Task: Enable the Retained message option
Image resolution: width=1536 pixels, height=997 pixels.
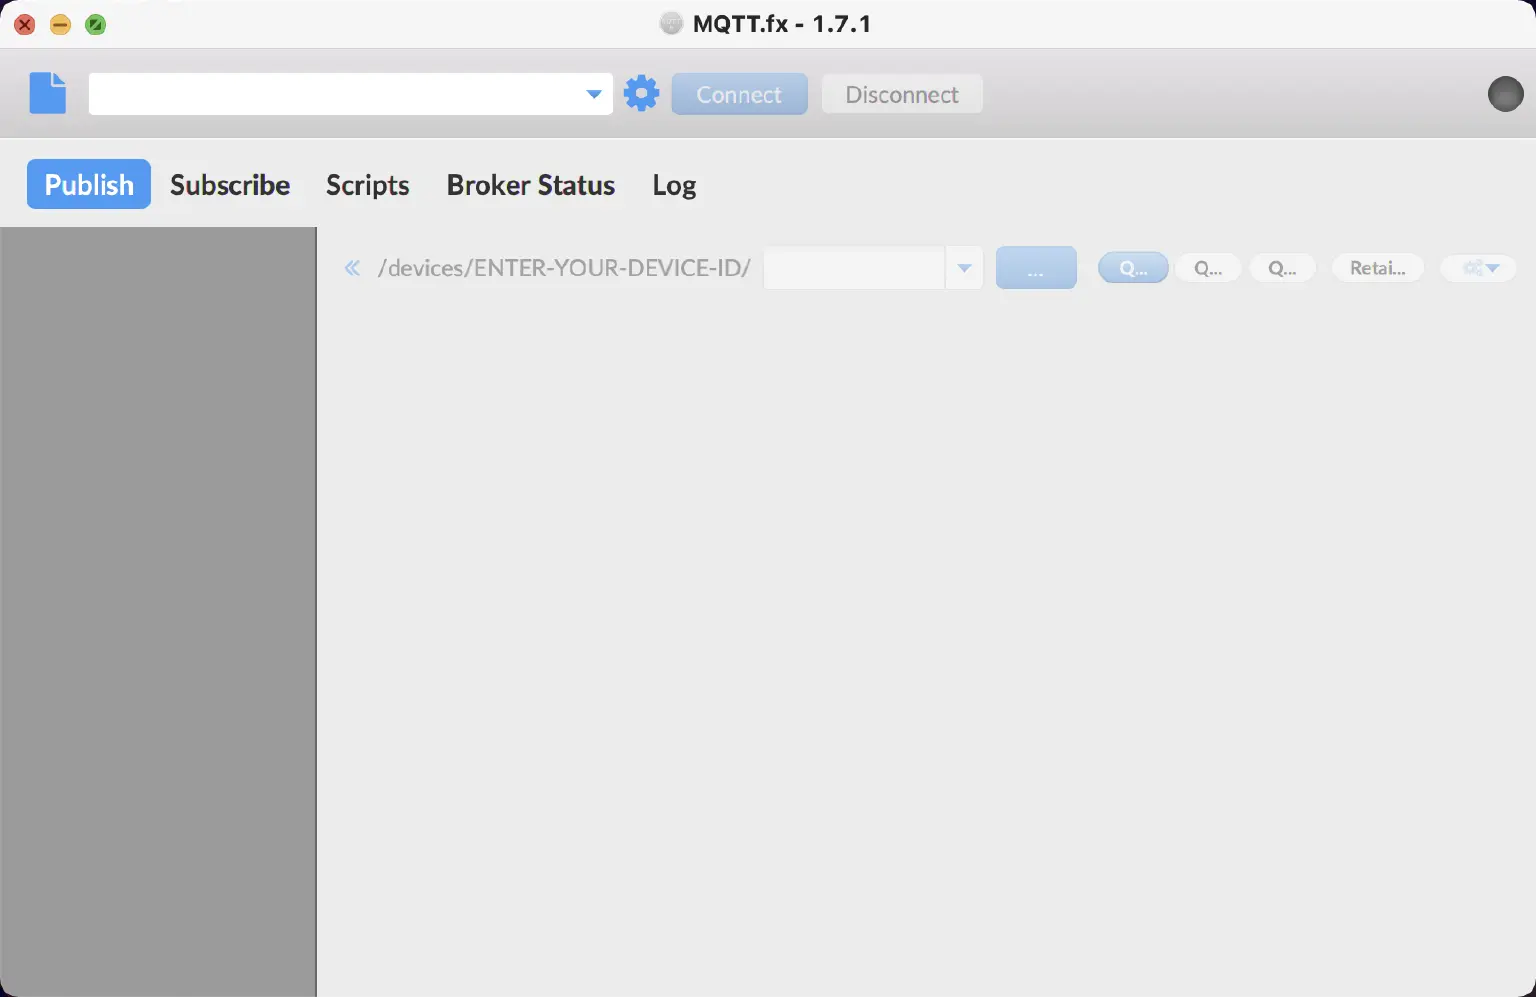Action: point(1378,267)
